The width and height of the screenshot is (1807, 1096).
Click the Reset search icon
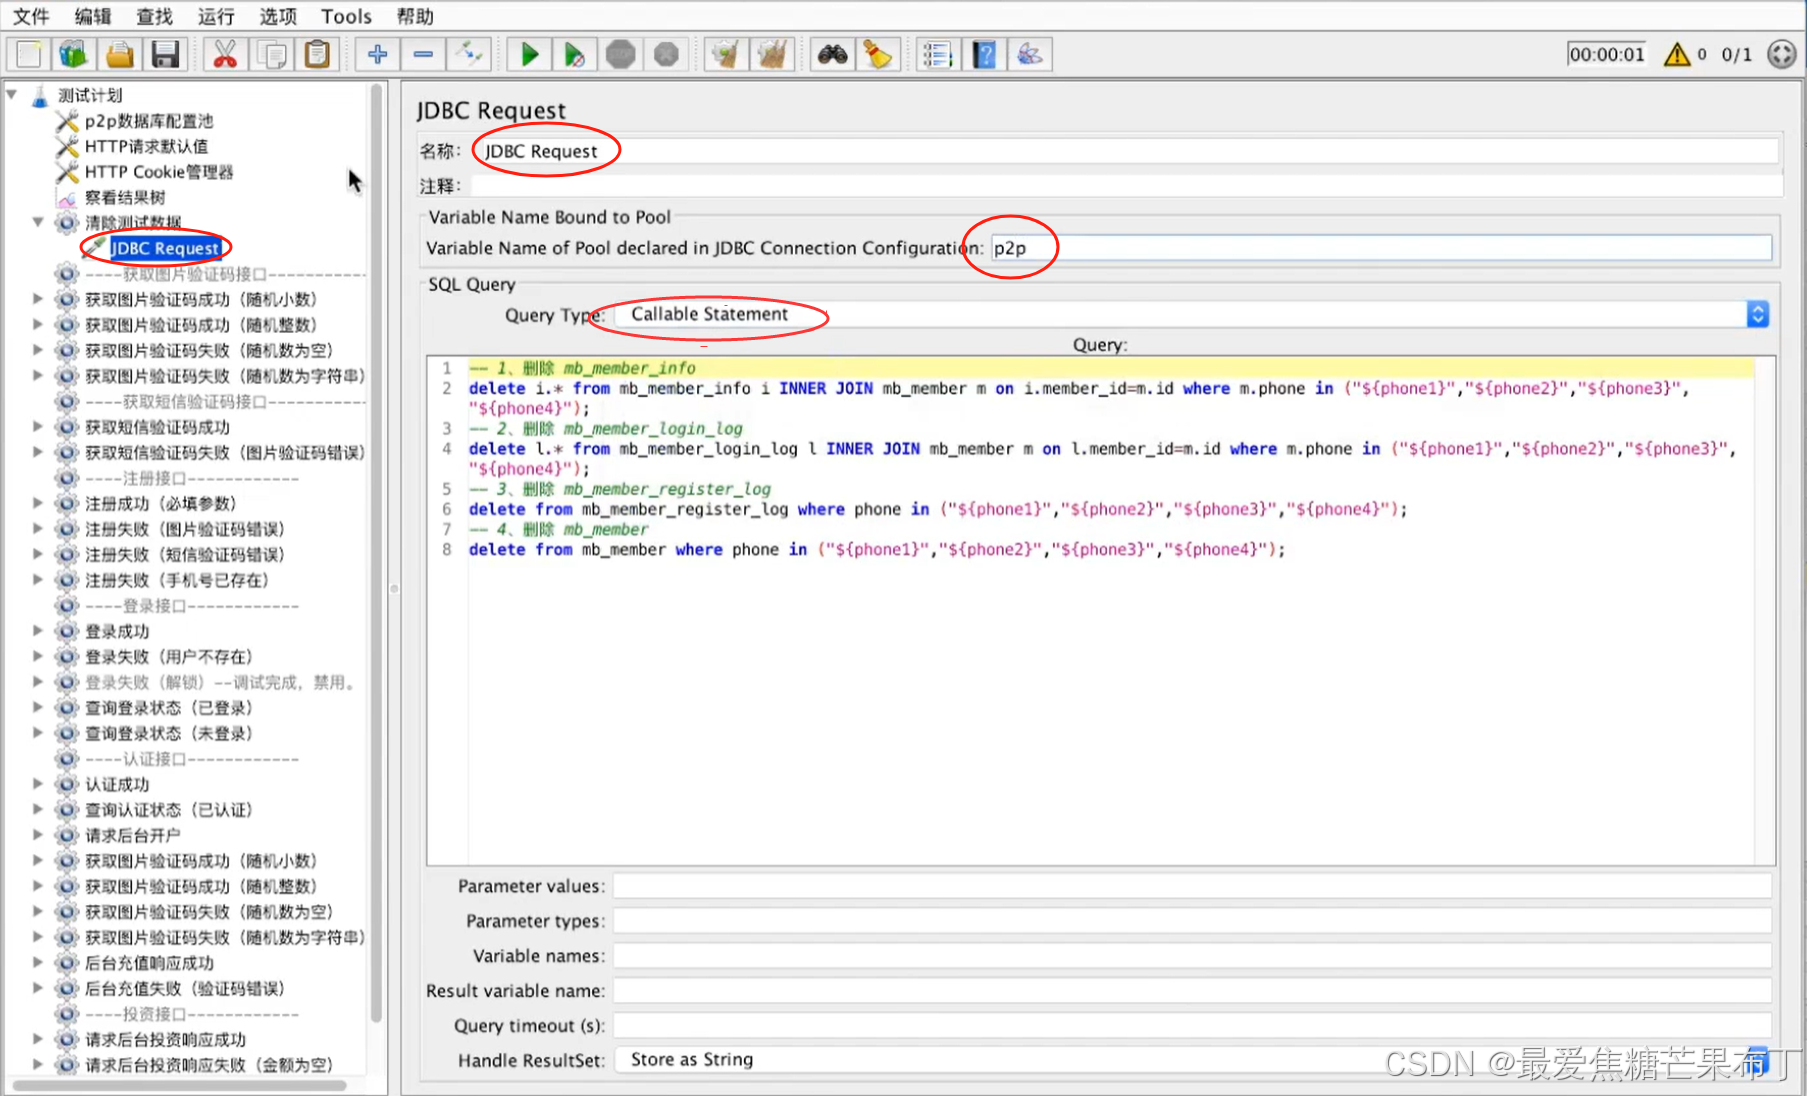878,54
